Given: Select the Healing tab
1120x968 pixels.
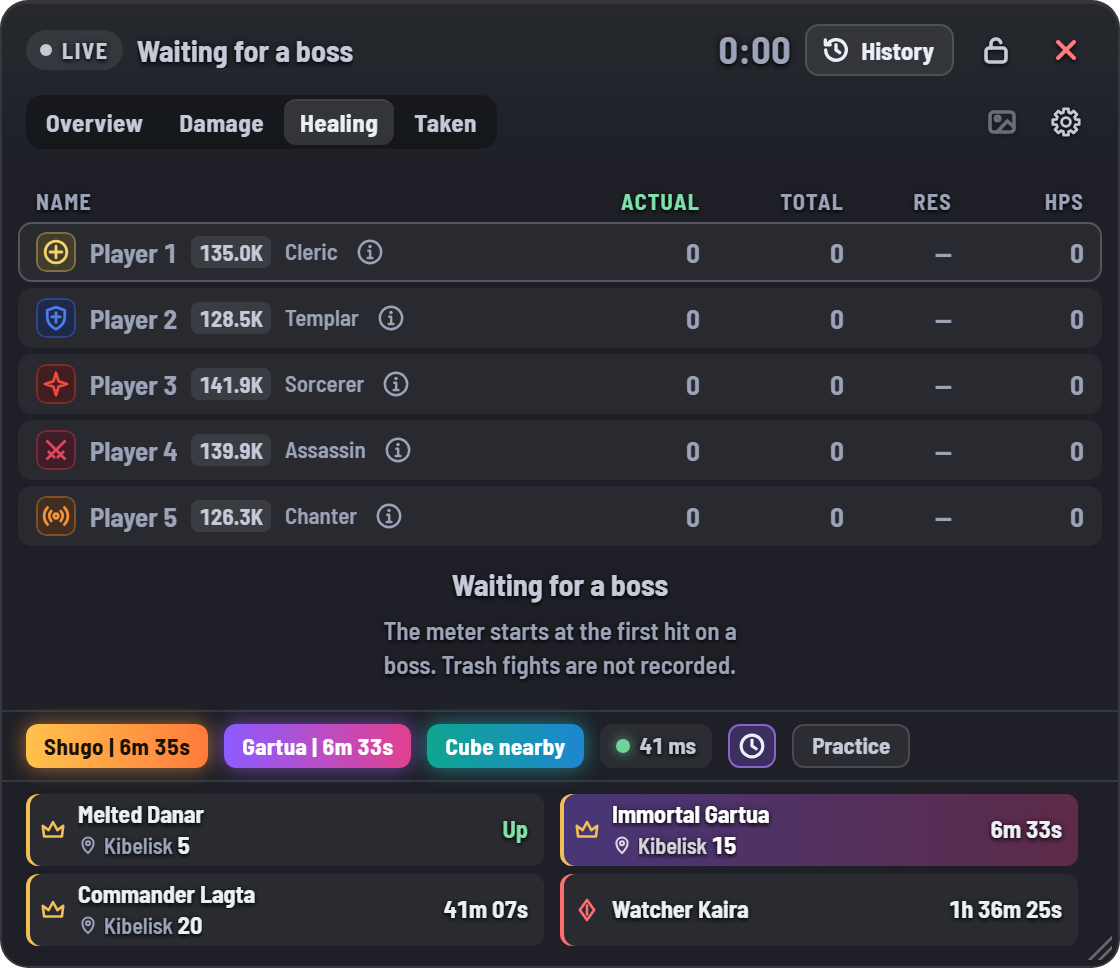Looking at the screenshot, I should click(339, 124).
